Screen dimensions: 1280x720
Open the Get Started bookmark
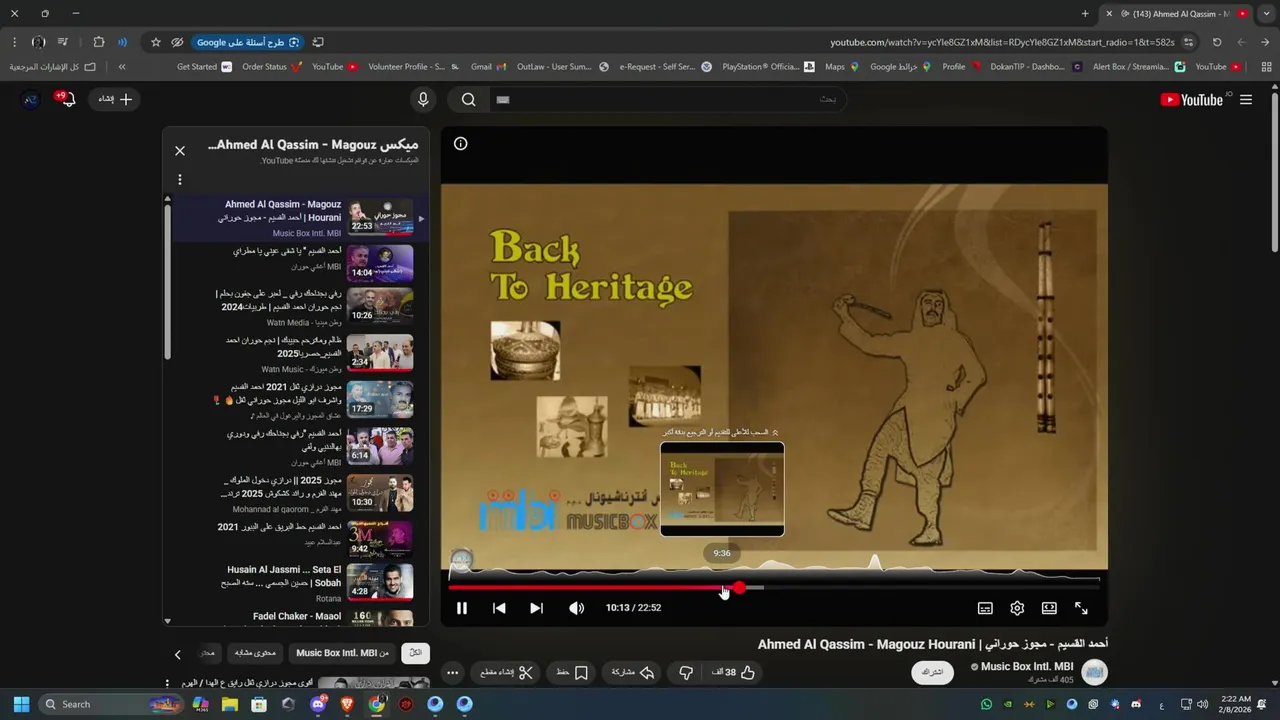click(x=204, y=67)
